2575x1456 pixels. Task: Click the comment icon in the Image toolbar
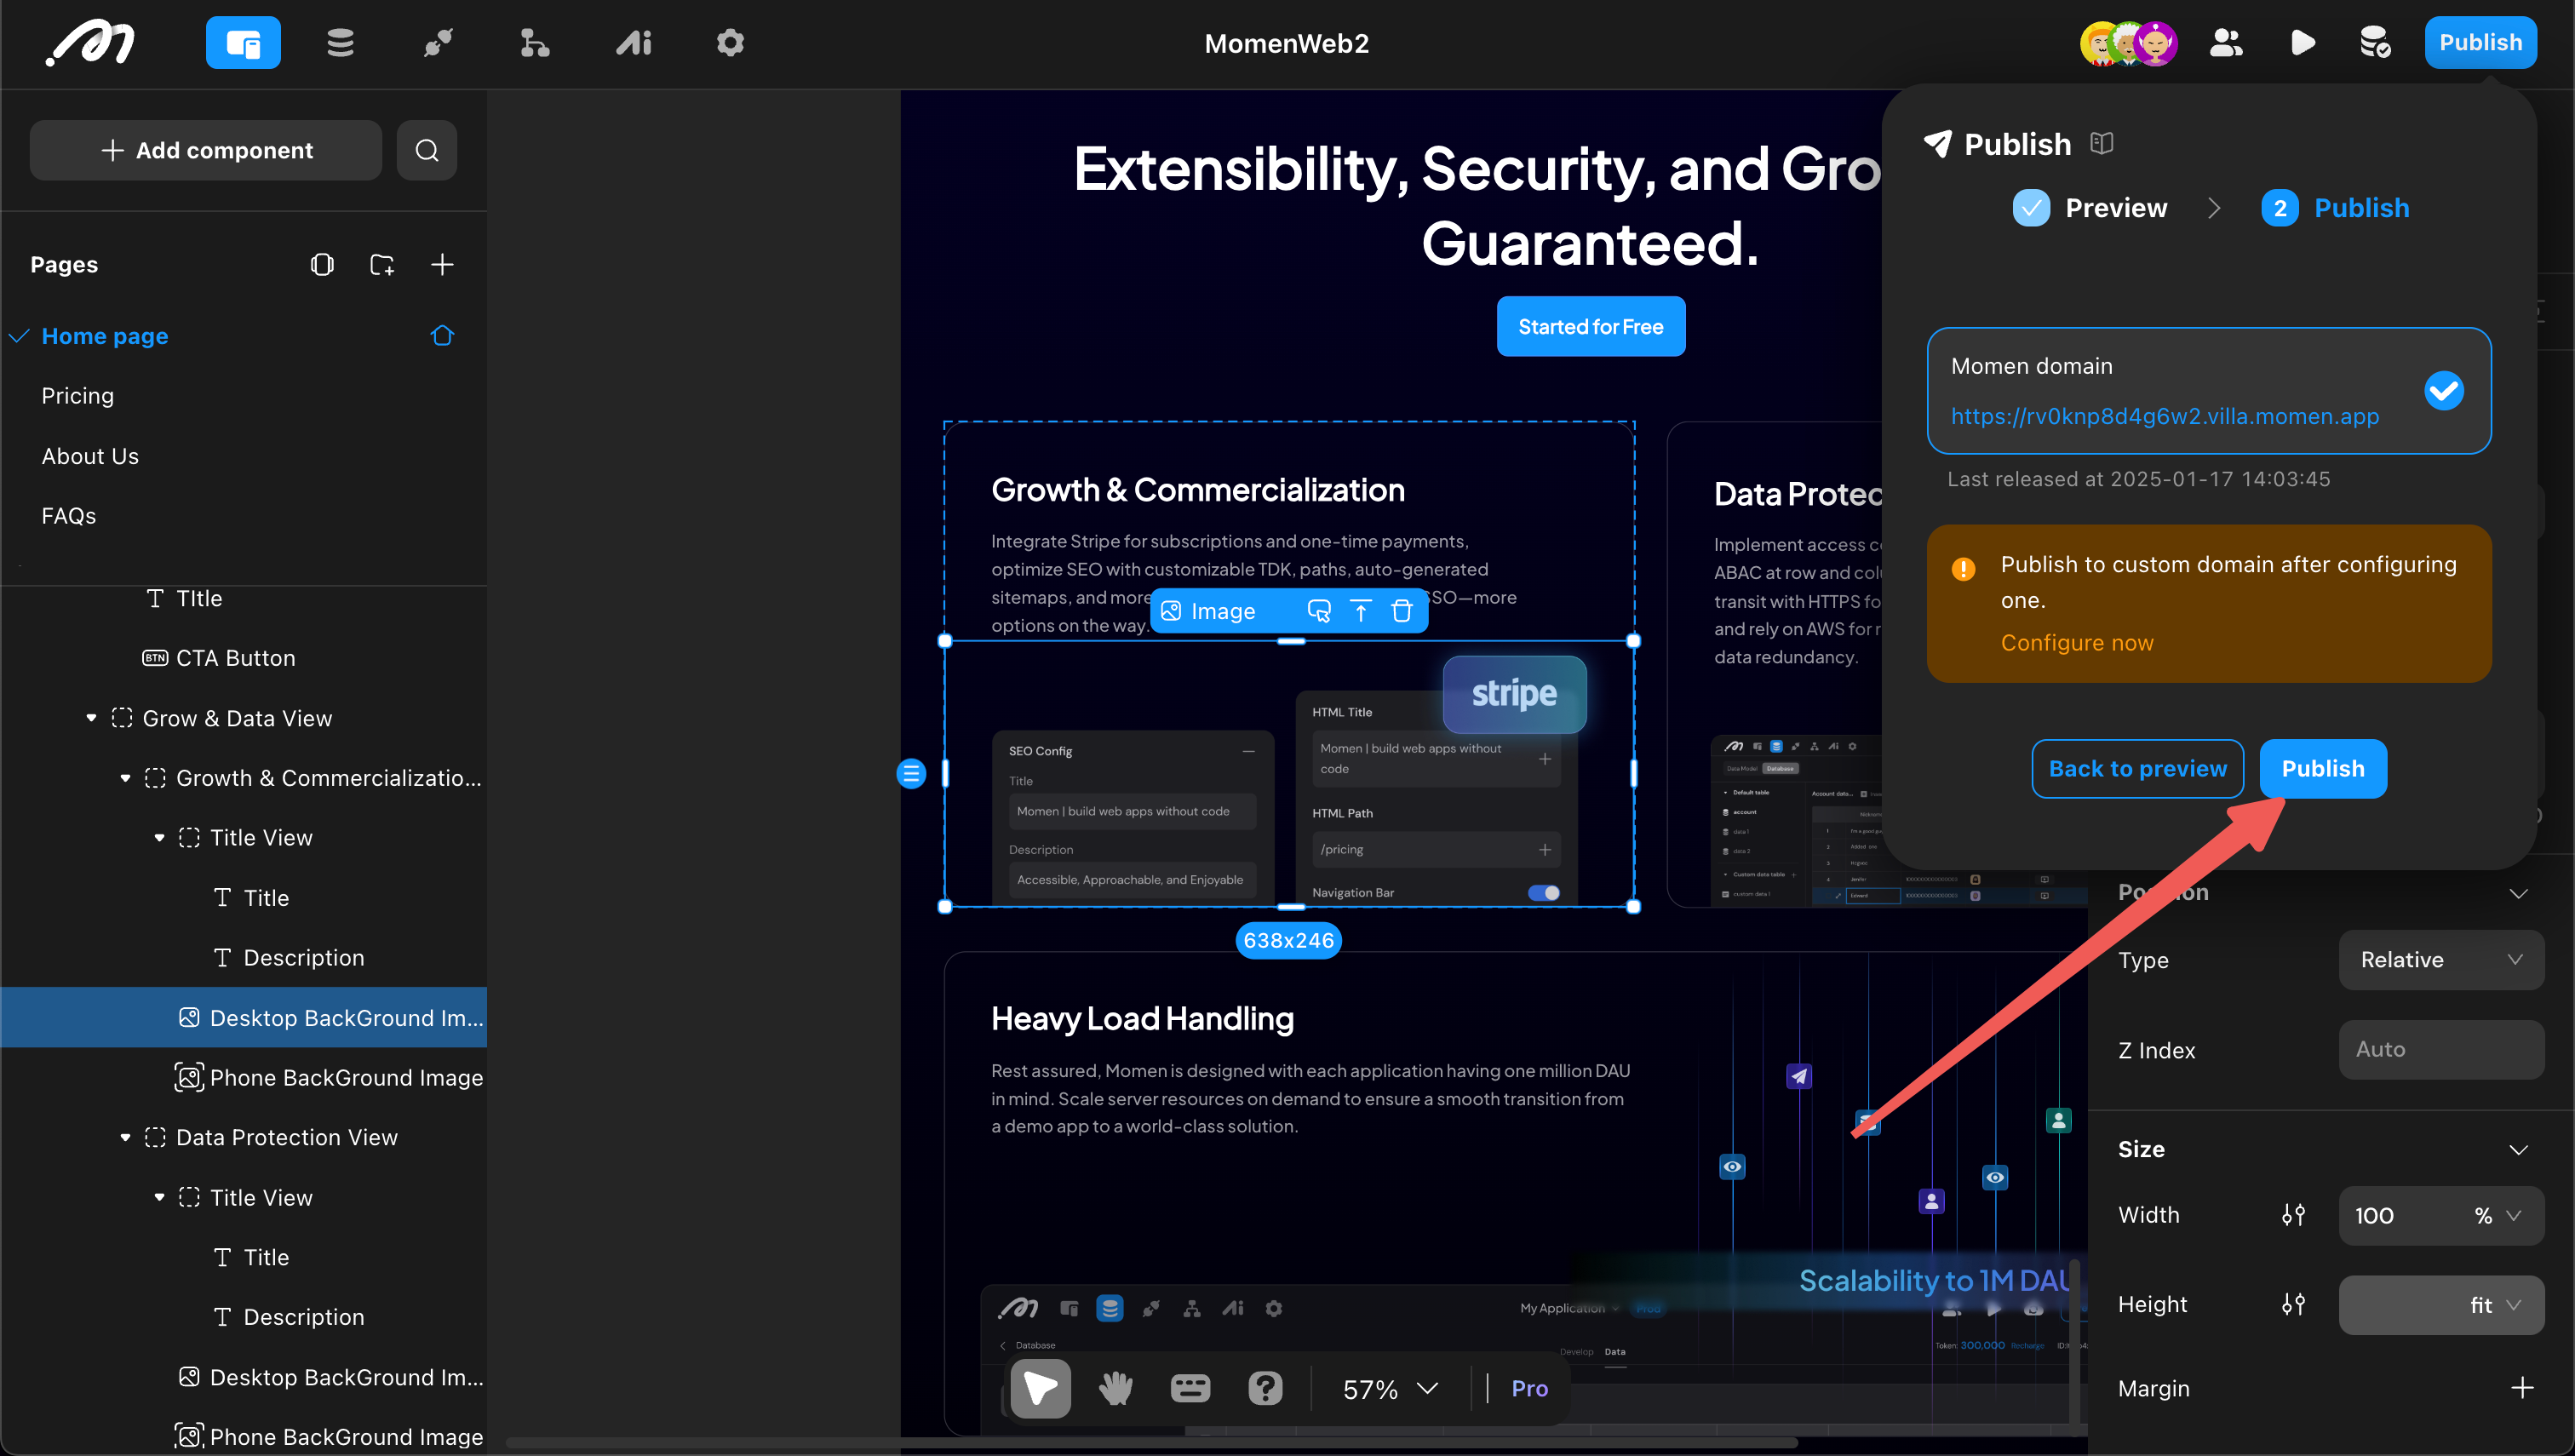click(x=1319, y=611)
